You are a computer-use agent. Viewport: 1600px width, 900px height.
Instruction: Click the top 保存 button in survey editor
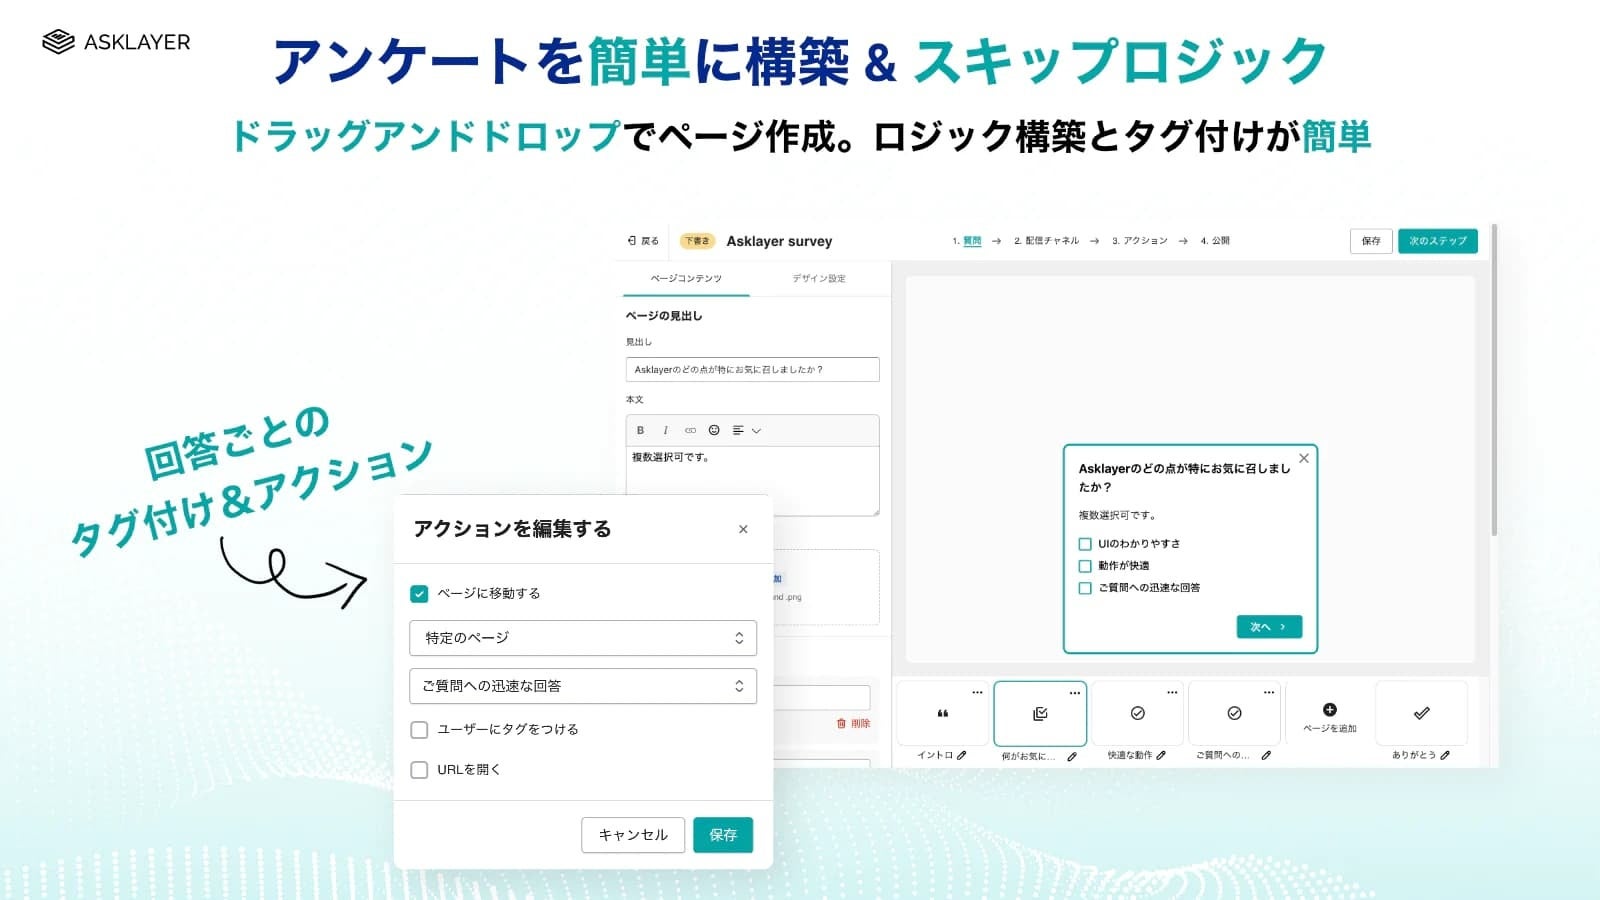[1371, 241]
